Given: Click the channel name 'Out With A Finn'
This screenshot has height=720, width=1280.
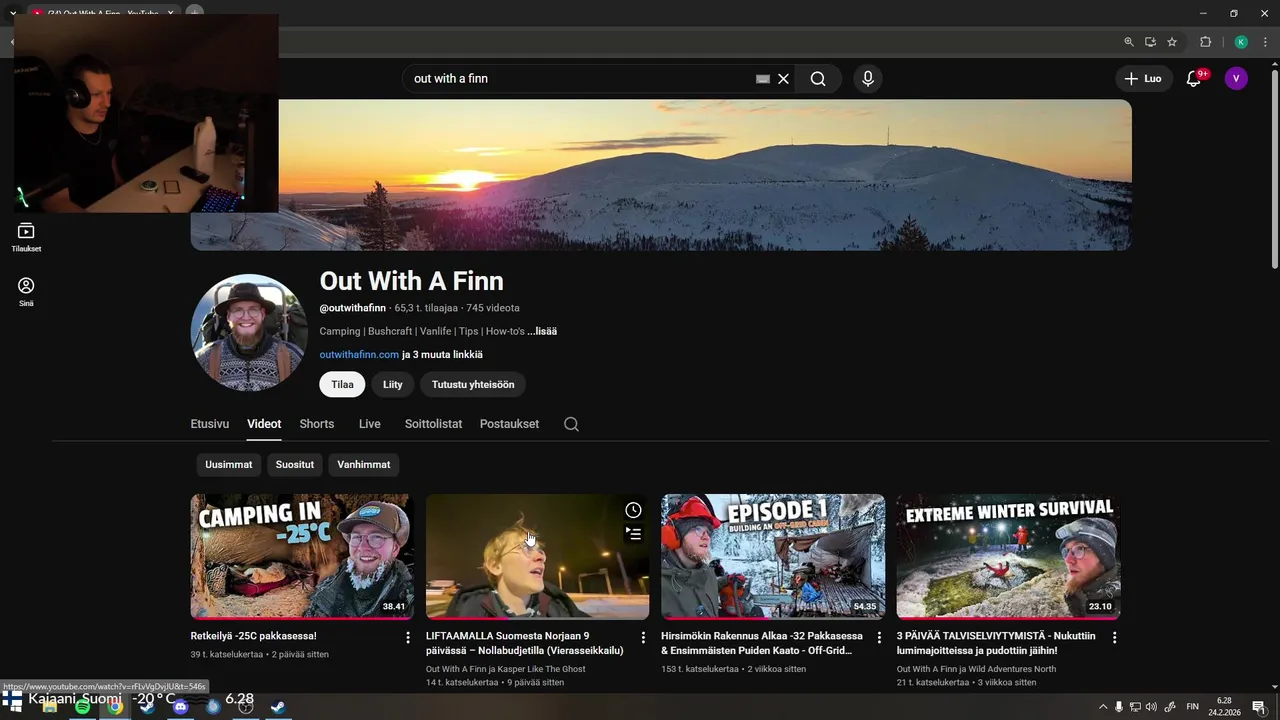Looking at the screenshot, I should point(412,281).
